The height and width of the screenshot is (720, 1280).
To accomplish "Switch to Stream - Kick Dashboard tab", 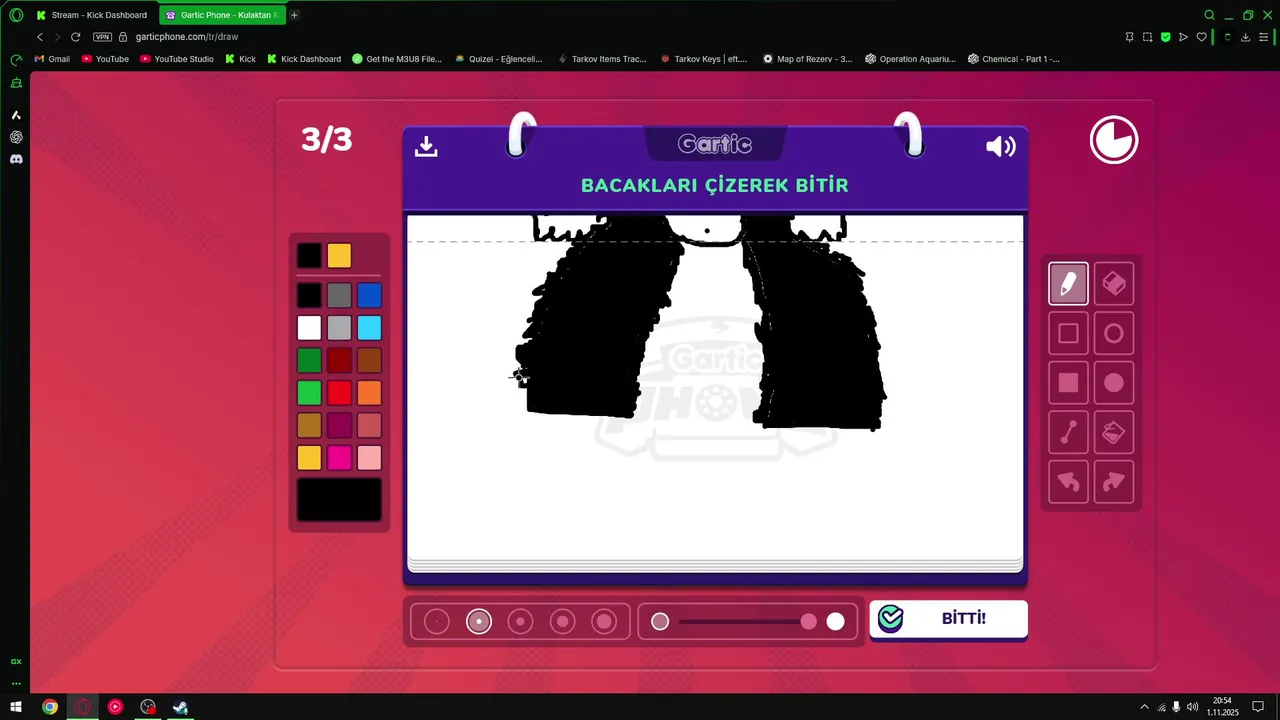I will (x=91, y=15).
